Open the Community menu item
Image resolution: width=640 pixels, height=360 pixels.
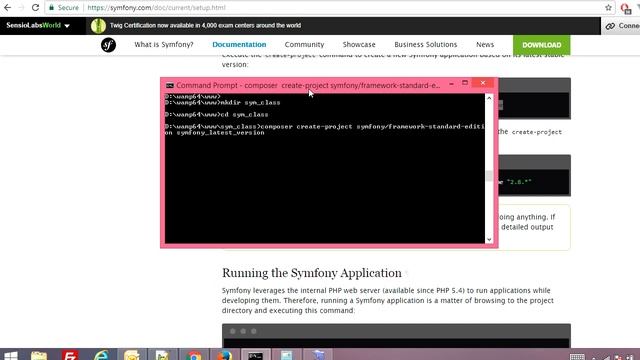304,44
